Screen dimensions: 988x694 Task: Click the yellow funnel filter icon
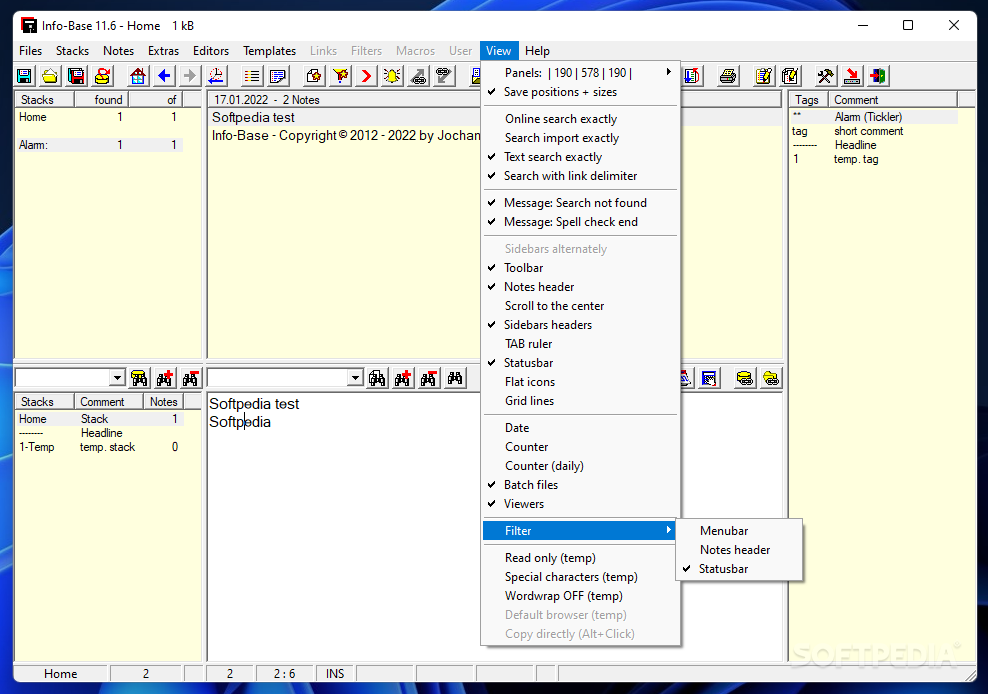pos(340,76)
